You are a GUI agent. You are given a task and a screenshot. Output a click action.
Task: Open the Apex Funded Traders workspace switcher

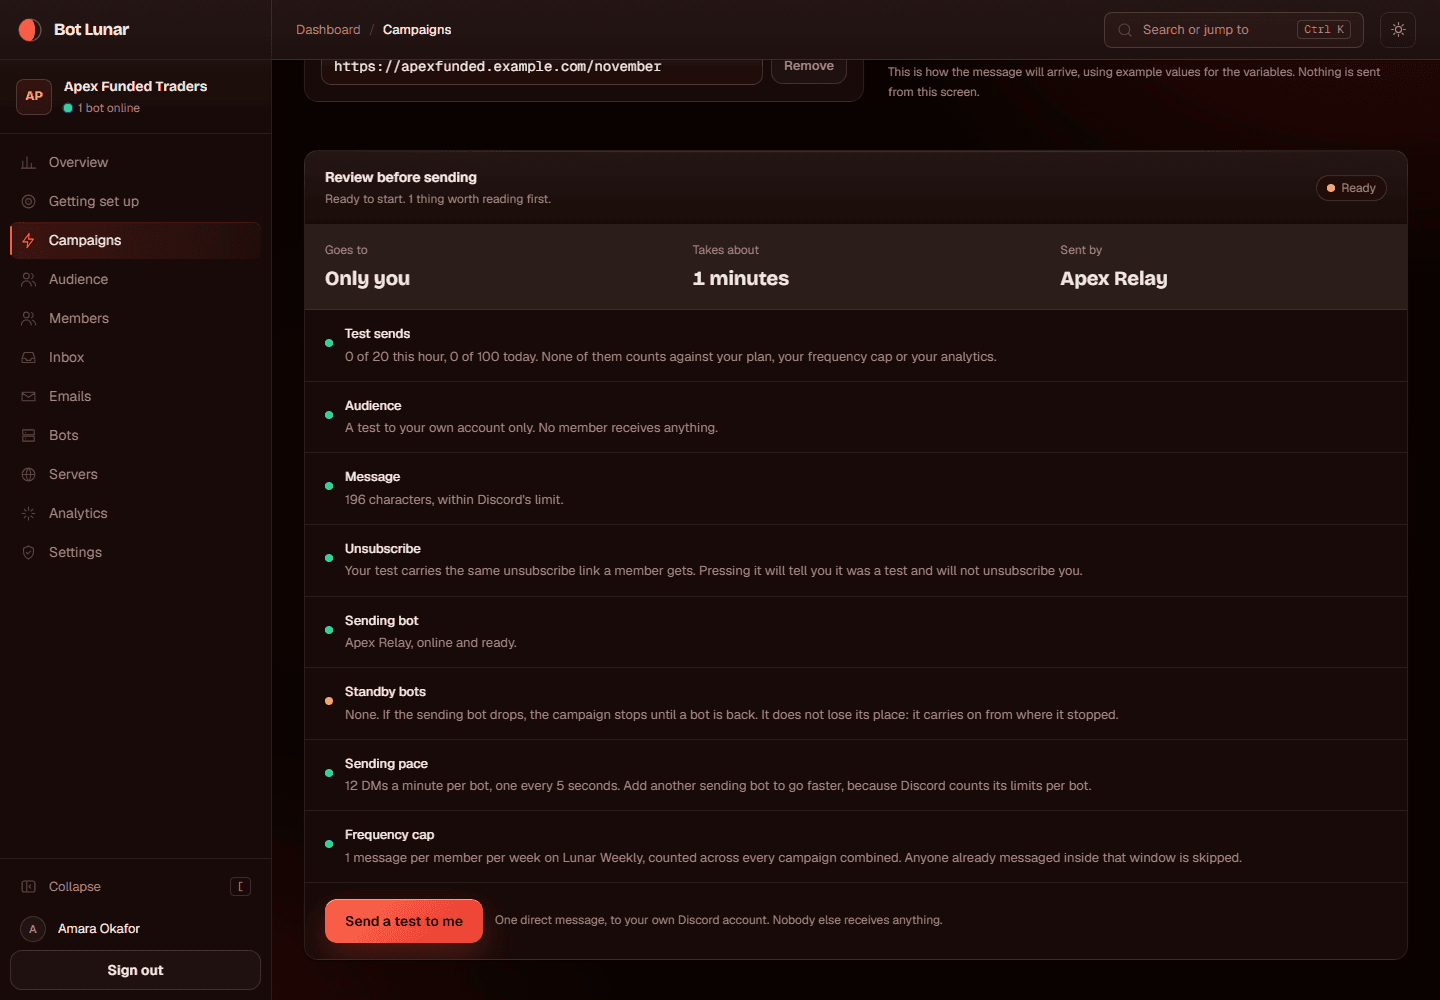135,96
